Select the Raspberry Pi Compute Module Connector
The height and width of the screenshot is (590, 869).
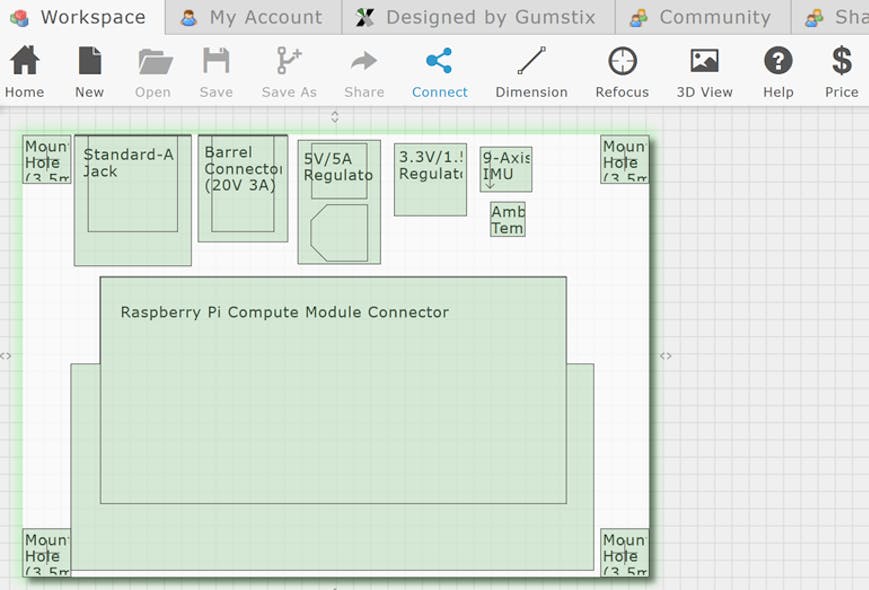[x=333, y=423]
